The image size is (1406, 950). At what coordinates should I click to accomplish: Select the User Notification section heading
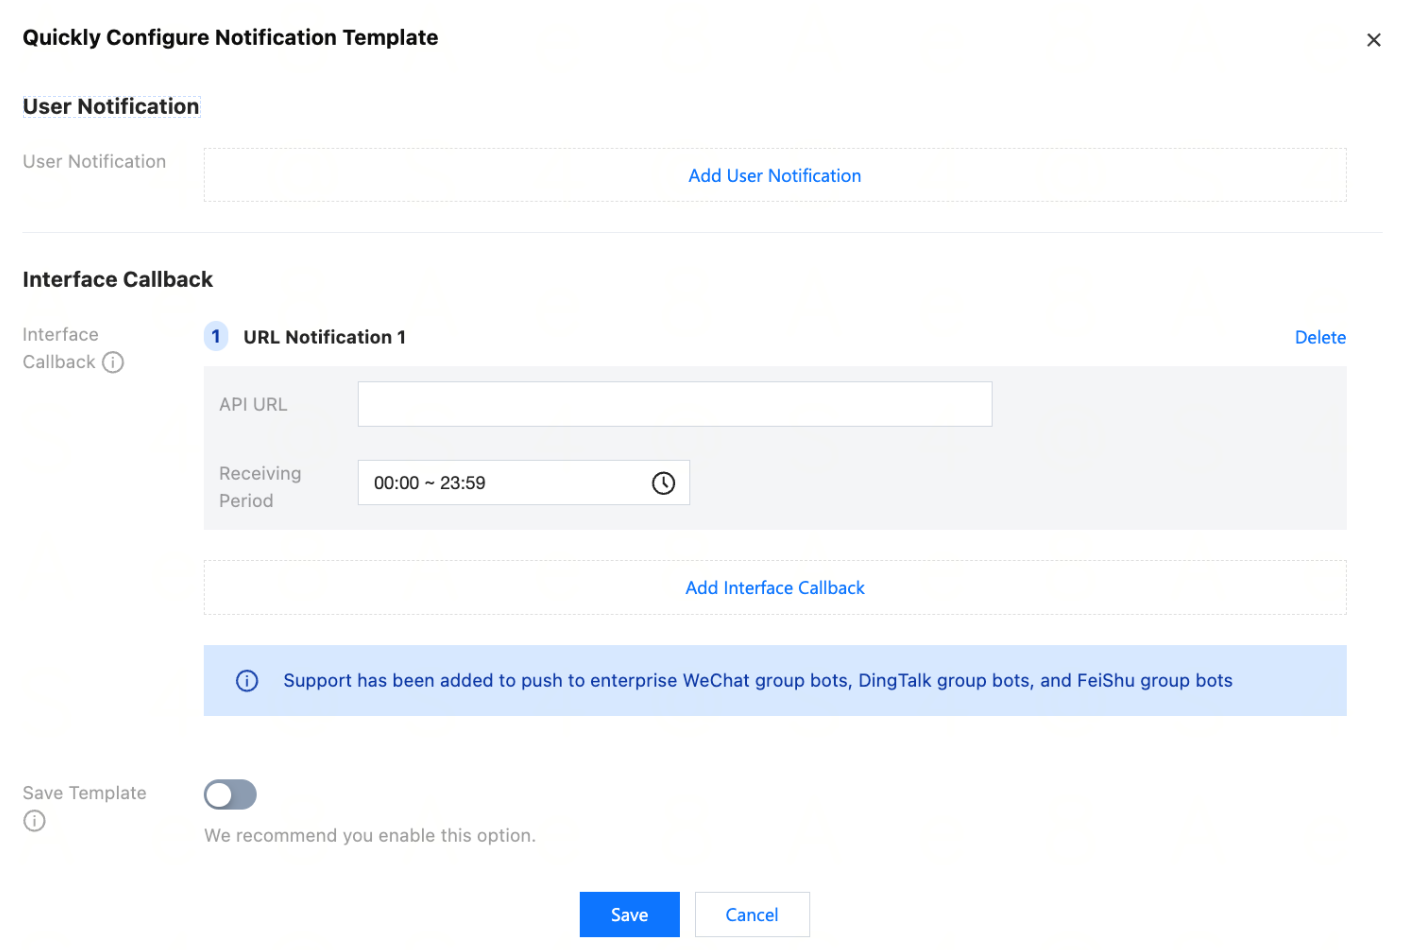pos(111,107)
